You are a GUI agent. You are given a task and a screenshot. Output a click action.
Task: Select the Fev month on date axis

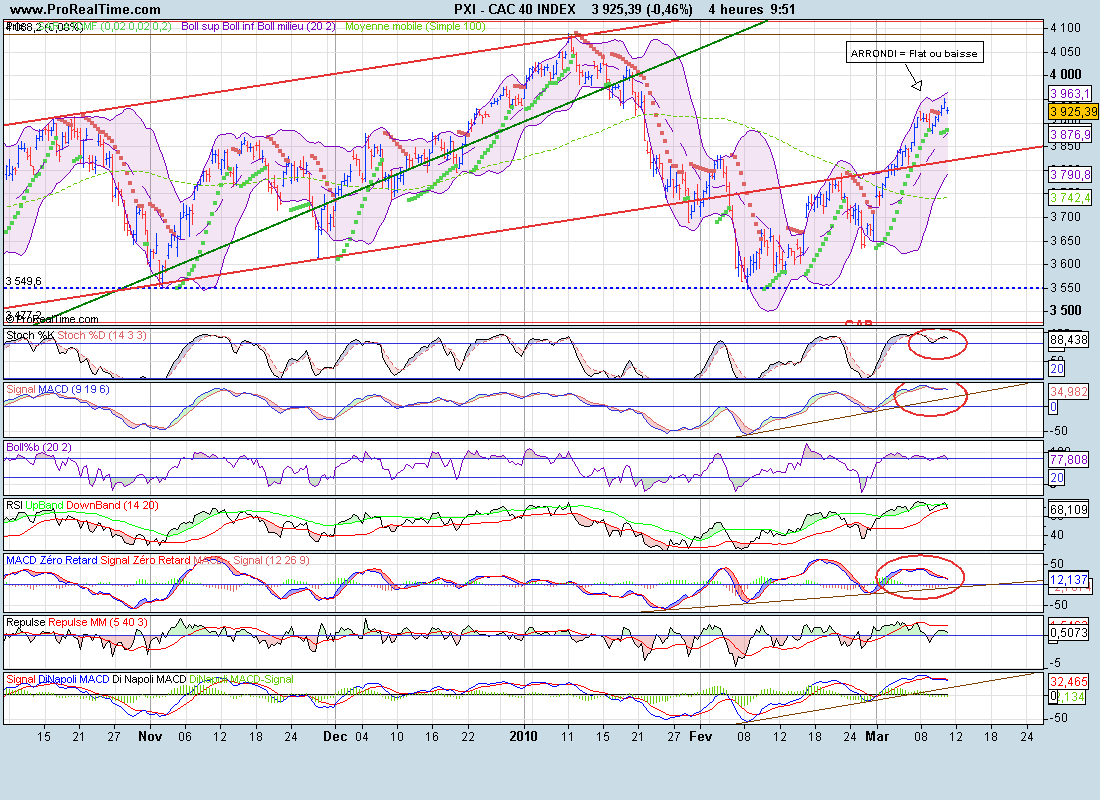pyautogui.click(x=700, y=736)
